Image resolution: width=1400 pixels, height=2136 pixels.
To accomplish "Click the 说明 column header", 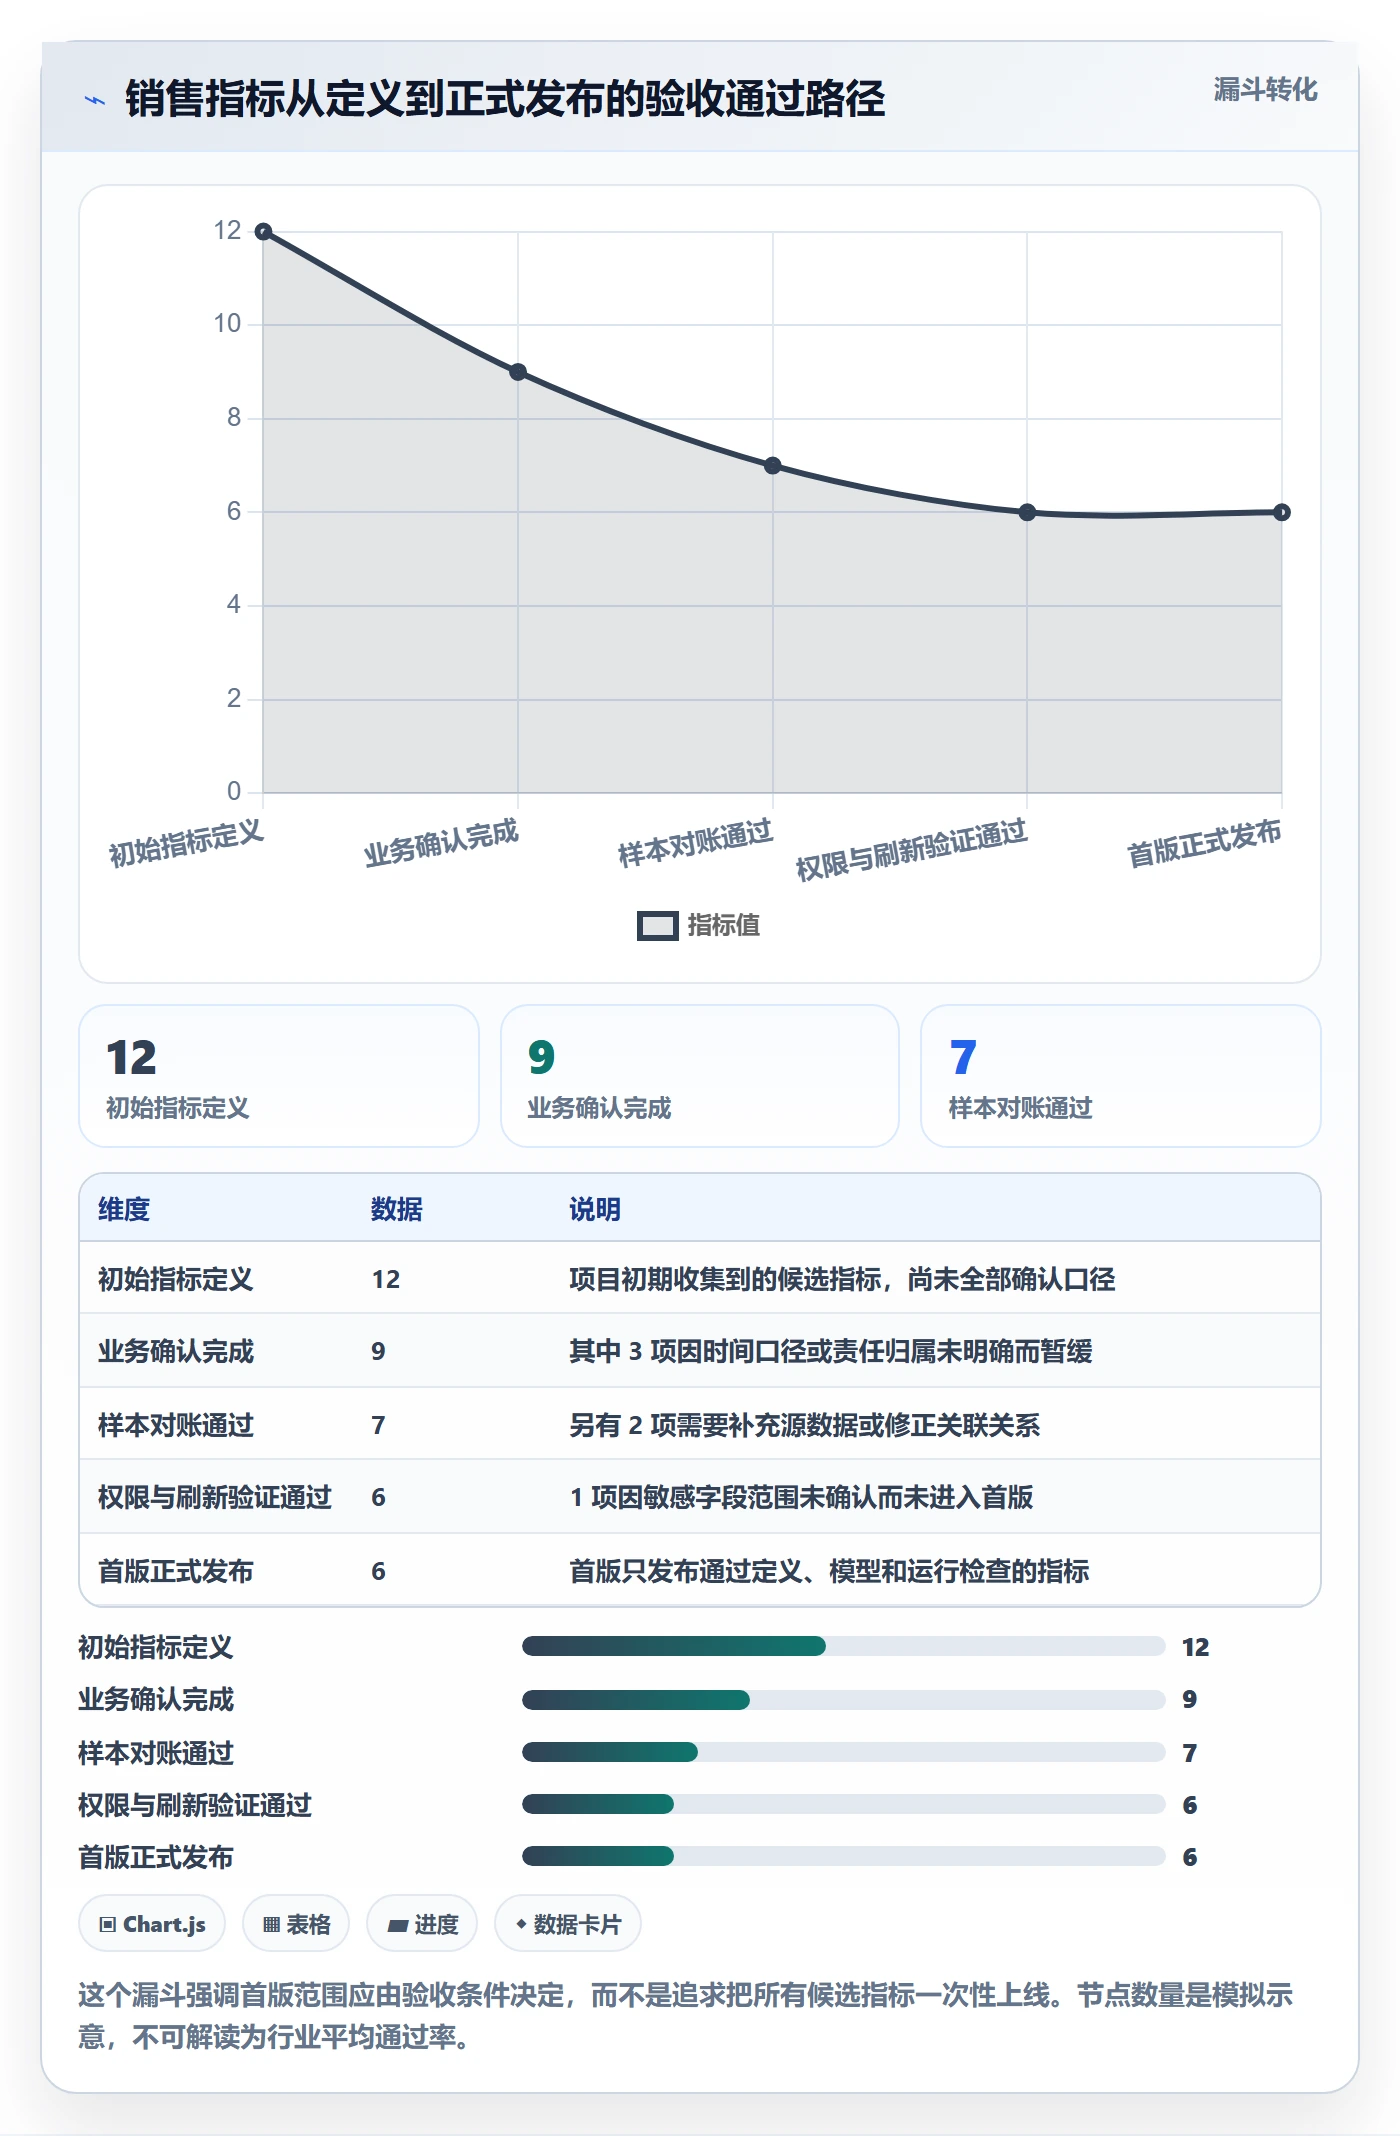I will 595,1209.
